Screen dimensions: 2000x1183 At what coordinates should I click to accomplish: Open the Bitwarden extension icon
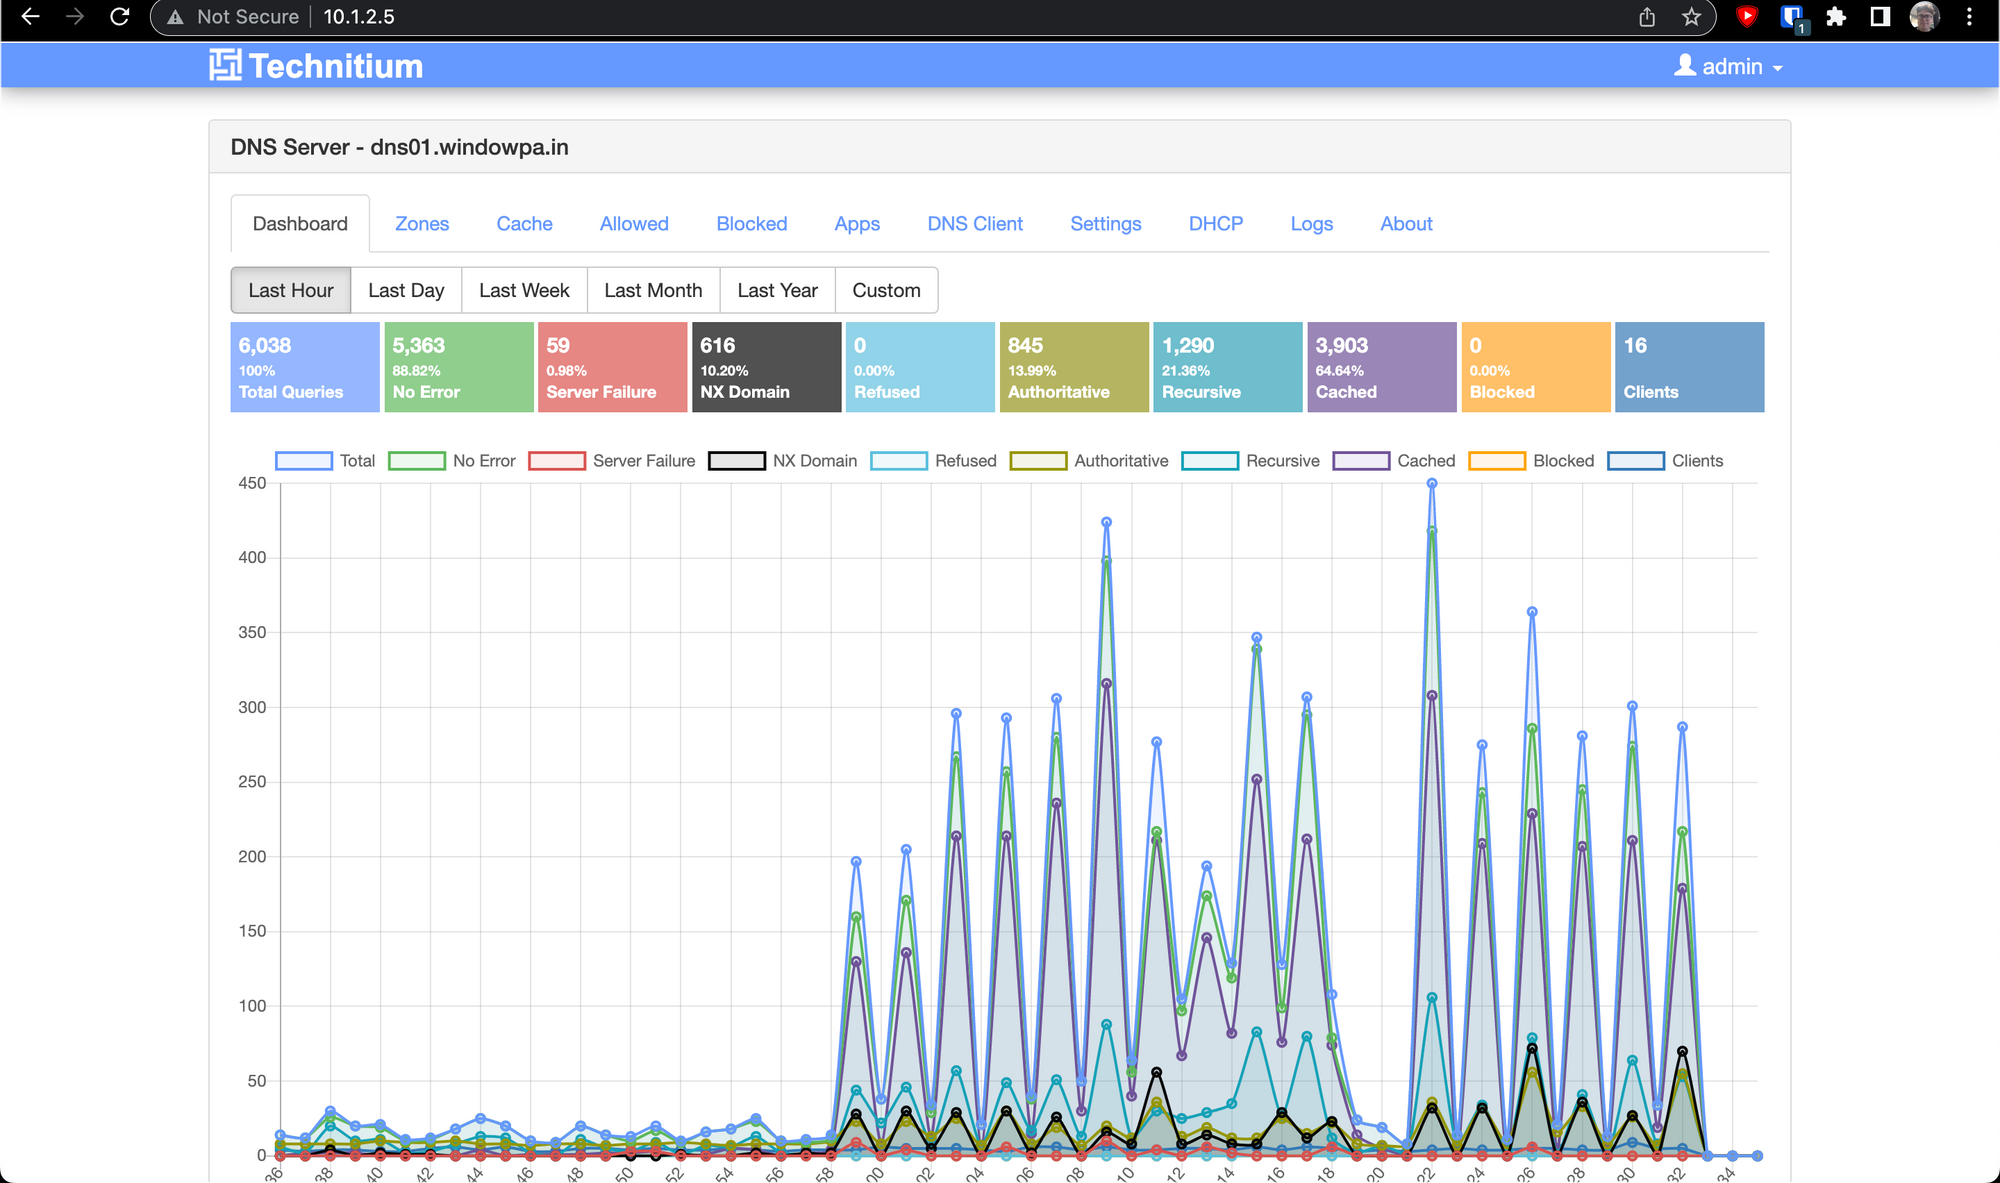point(1791,17)
